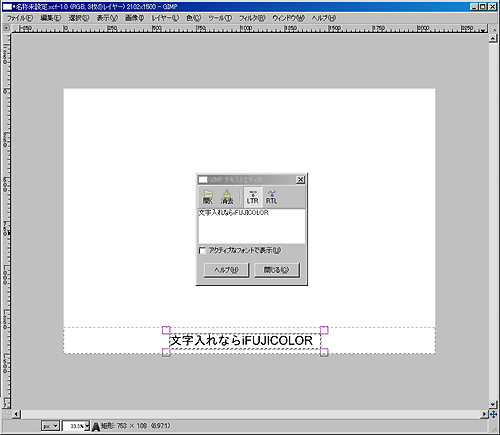Click the 矩形: 763 × 108 status text
Screen dimensions: 500x435
click(x=136, y=426)
